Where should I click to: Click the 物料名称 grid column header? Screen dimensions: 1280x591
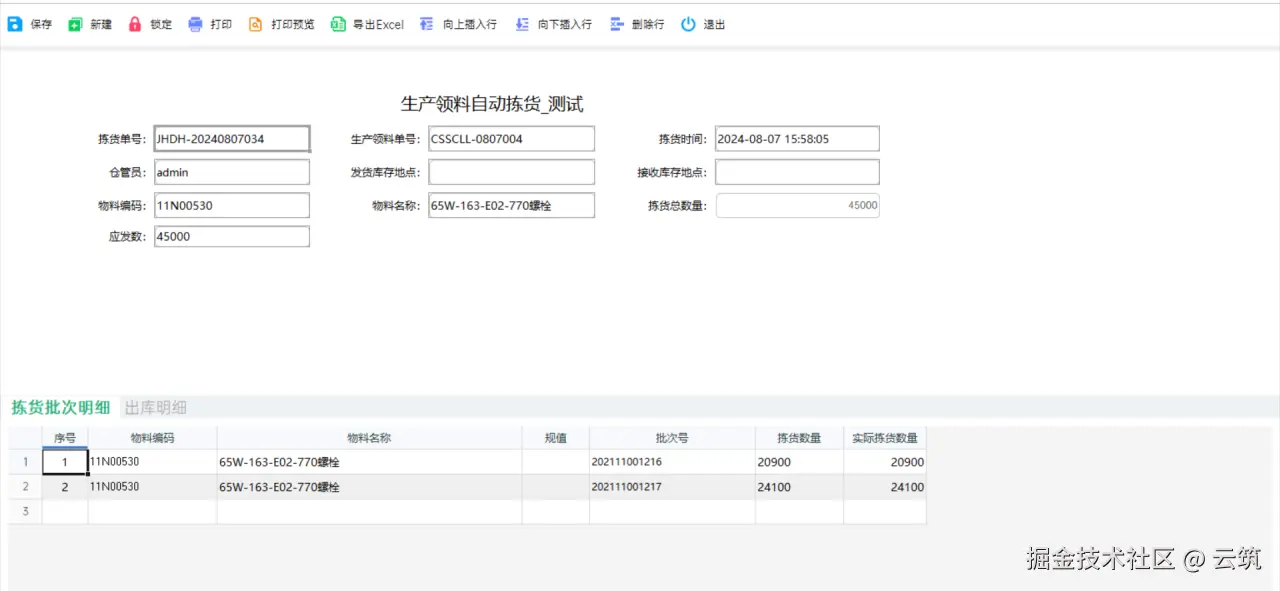(369, 437)
